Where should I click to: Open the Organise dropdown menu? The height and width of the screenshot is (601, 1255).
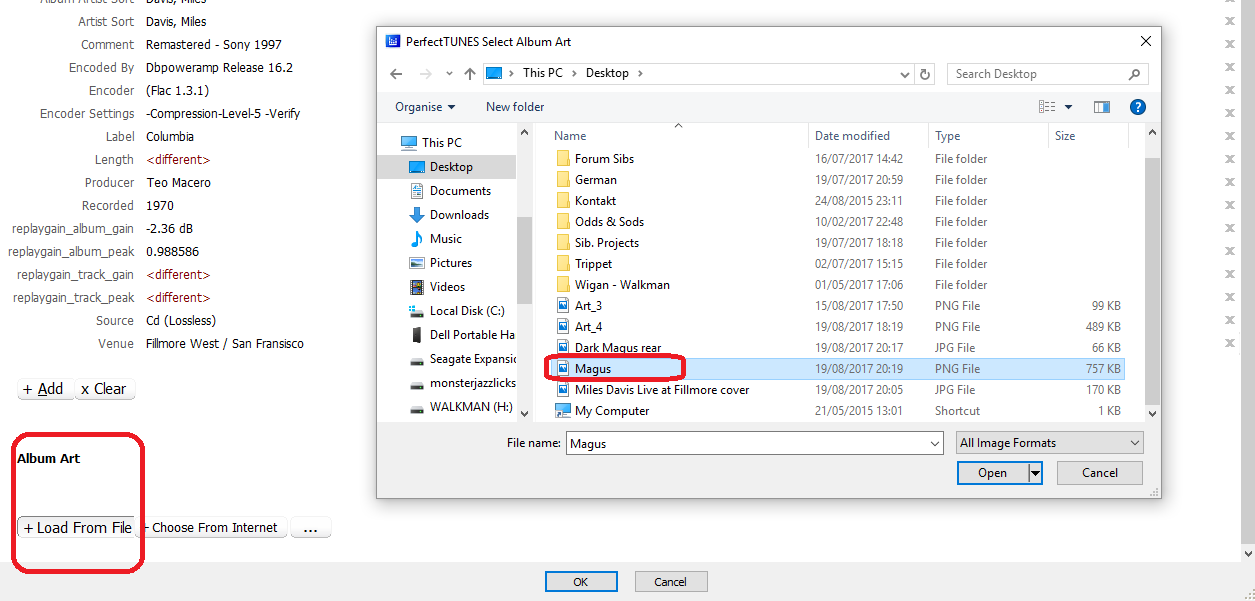(x=425, y=107)
